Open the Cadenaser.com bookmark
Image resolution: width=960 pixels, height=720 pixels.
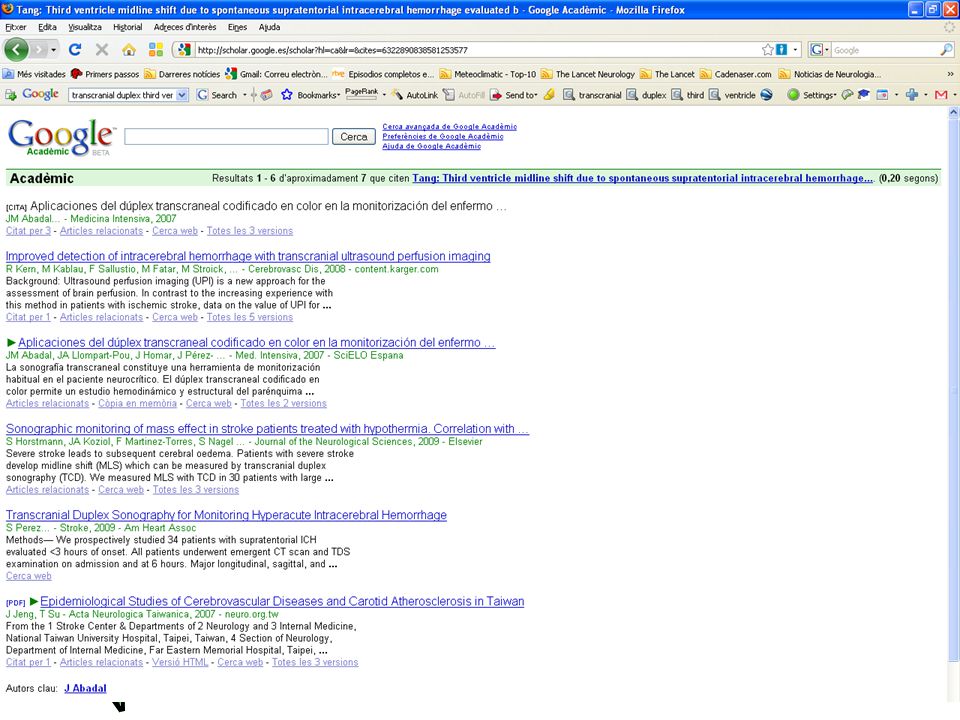[736, 74]
